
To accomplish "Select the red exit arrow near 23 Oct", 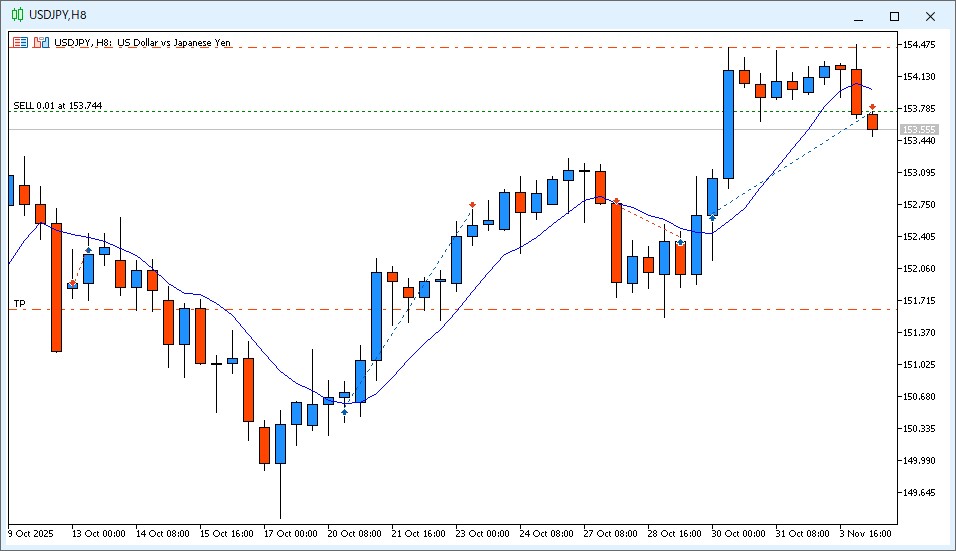I will (x=473, y=205).
